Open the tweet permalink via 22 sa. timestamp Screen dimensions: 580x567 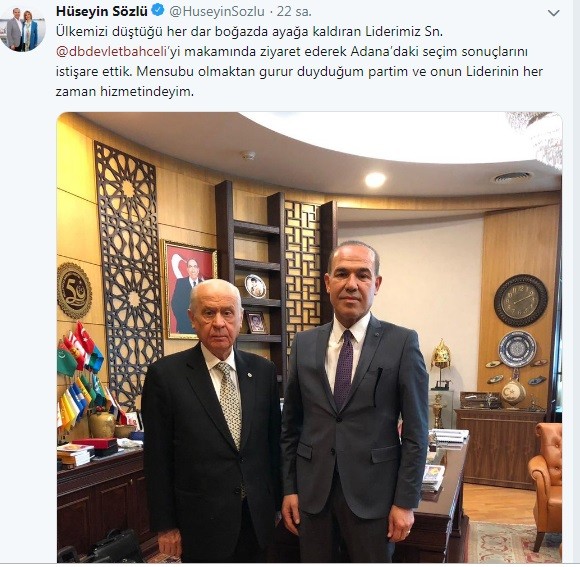(x=294, y=12)
